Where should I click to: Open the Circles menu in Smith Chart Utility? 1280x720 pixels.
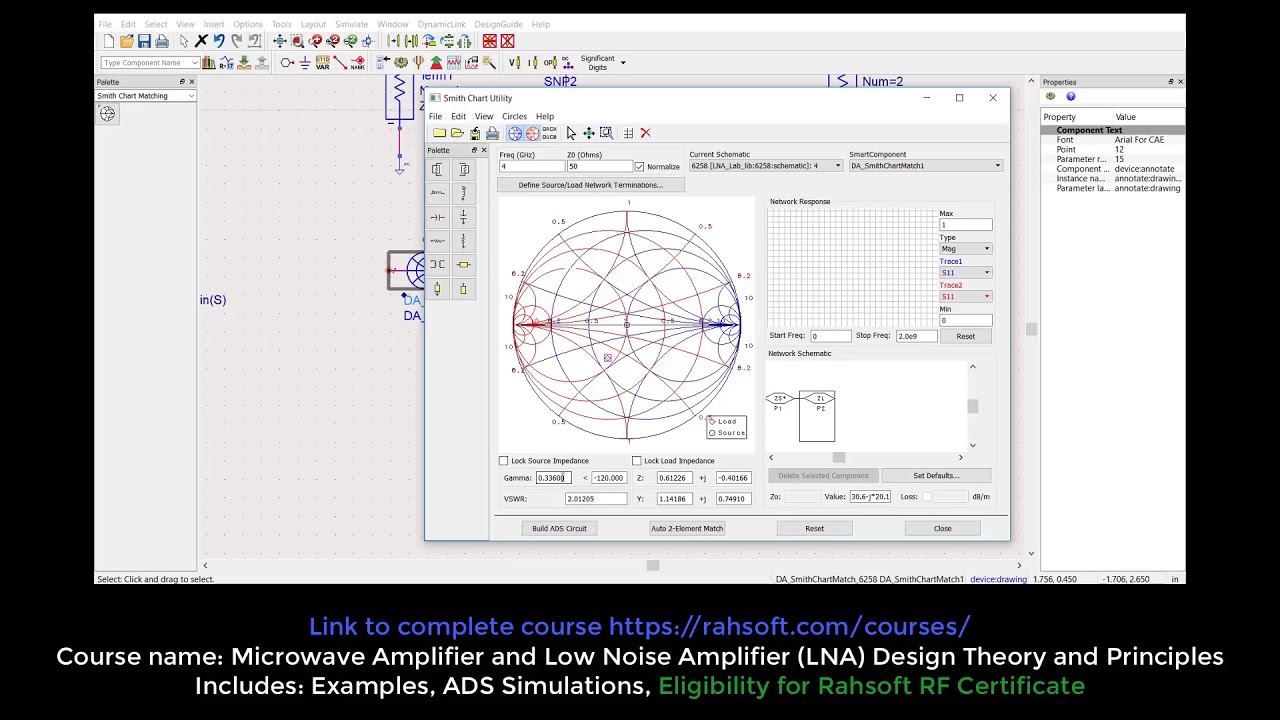point(514,117)
